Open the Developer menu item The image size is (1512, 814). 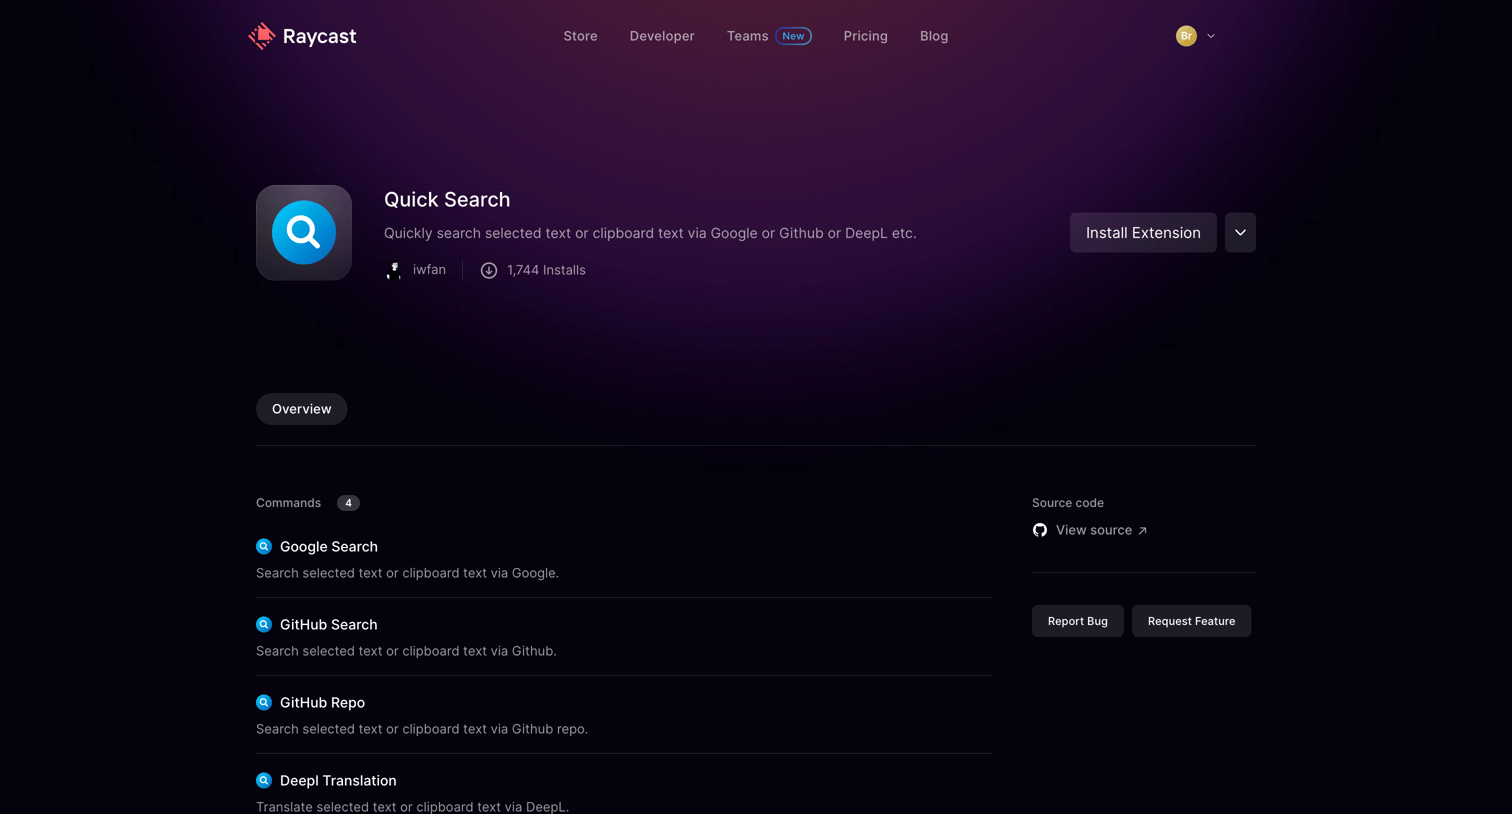tap(662, 36)
